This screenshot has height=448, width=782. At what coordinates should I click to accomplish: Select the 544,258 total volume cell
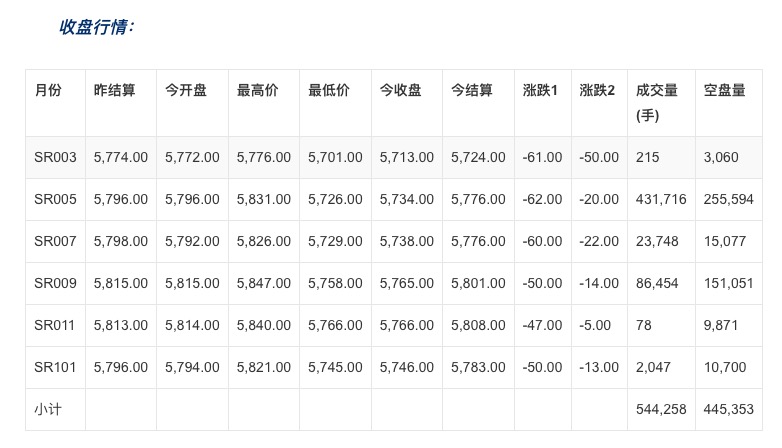(661, 409)
